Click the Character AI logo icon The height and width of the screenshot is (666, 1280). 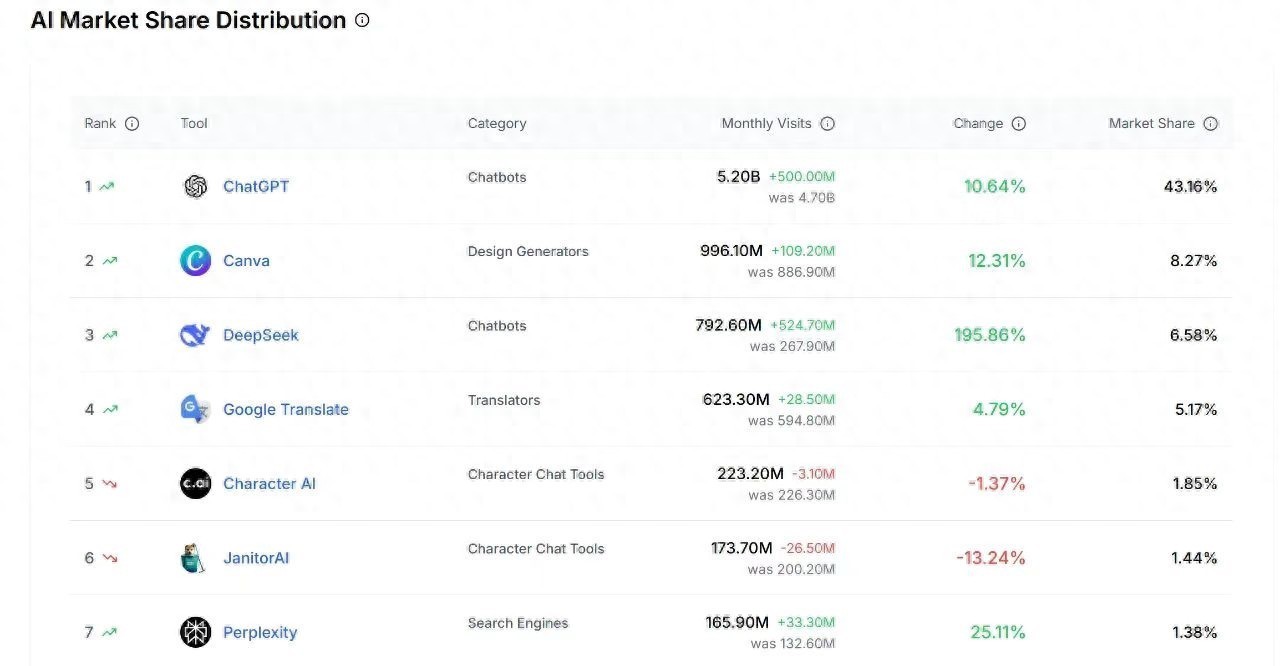tap(196, 484)
